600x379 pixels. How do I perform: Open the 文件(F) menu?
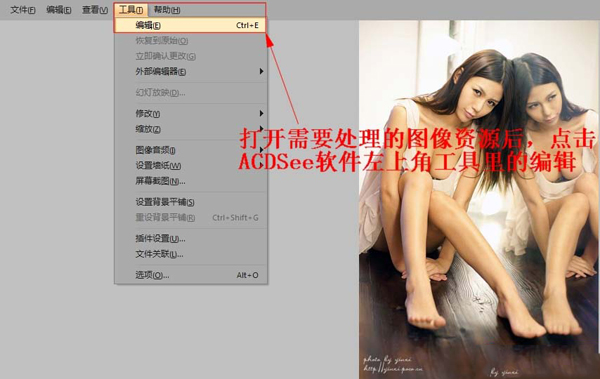(23, 10)
